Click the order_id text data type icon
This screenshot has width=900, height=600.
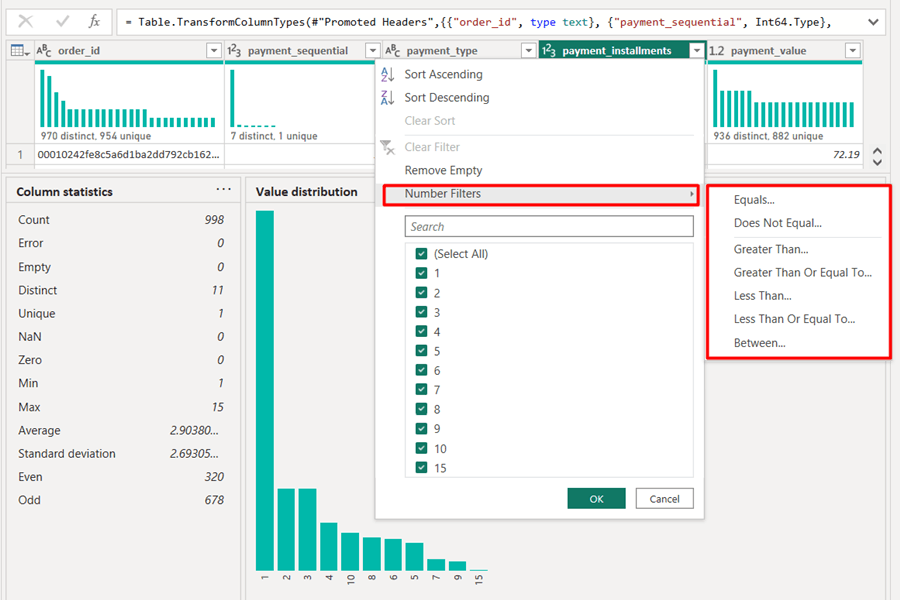click(44, 51)
